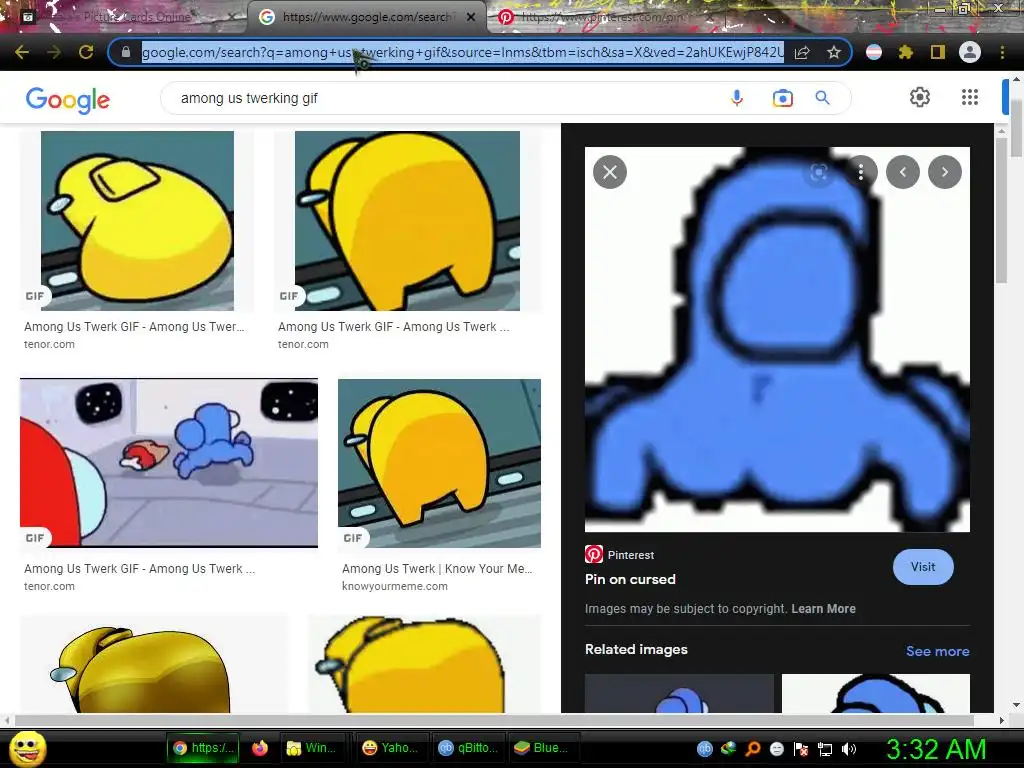The image size is (1024, 768).
Task: Close the image preview panel
Action: click(x=610, y=172)
